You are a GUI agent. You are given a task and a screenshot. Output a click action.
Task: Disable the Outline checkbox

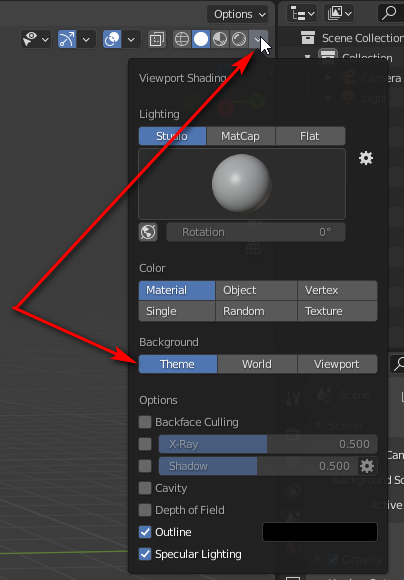[145, 532]
